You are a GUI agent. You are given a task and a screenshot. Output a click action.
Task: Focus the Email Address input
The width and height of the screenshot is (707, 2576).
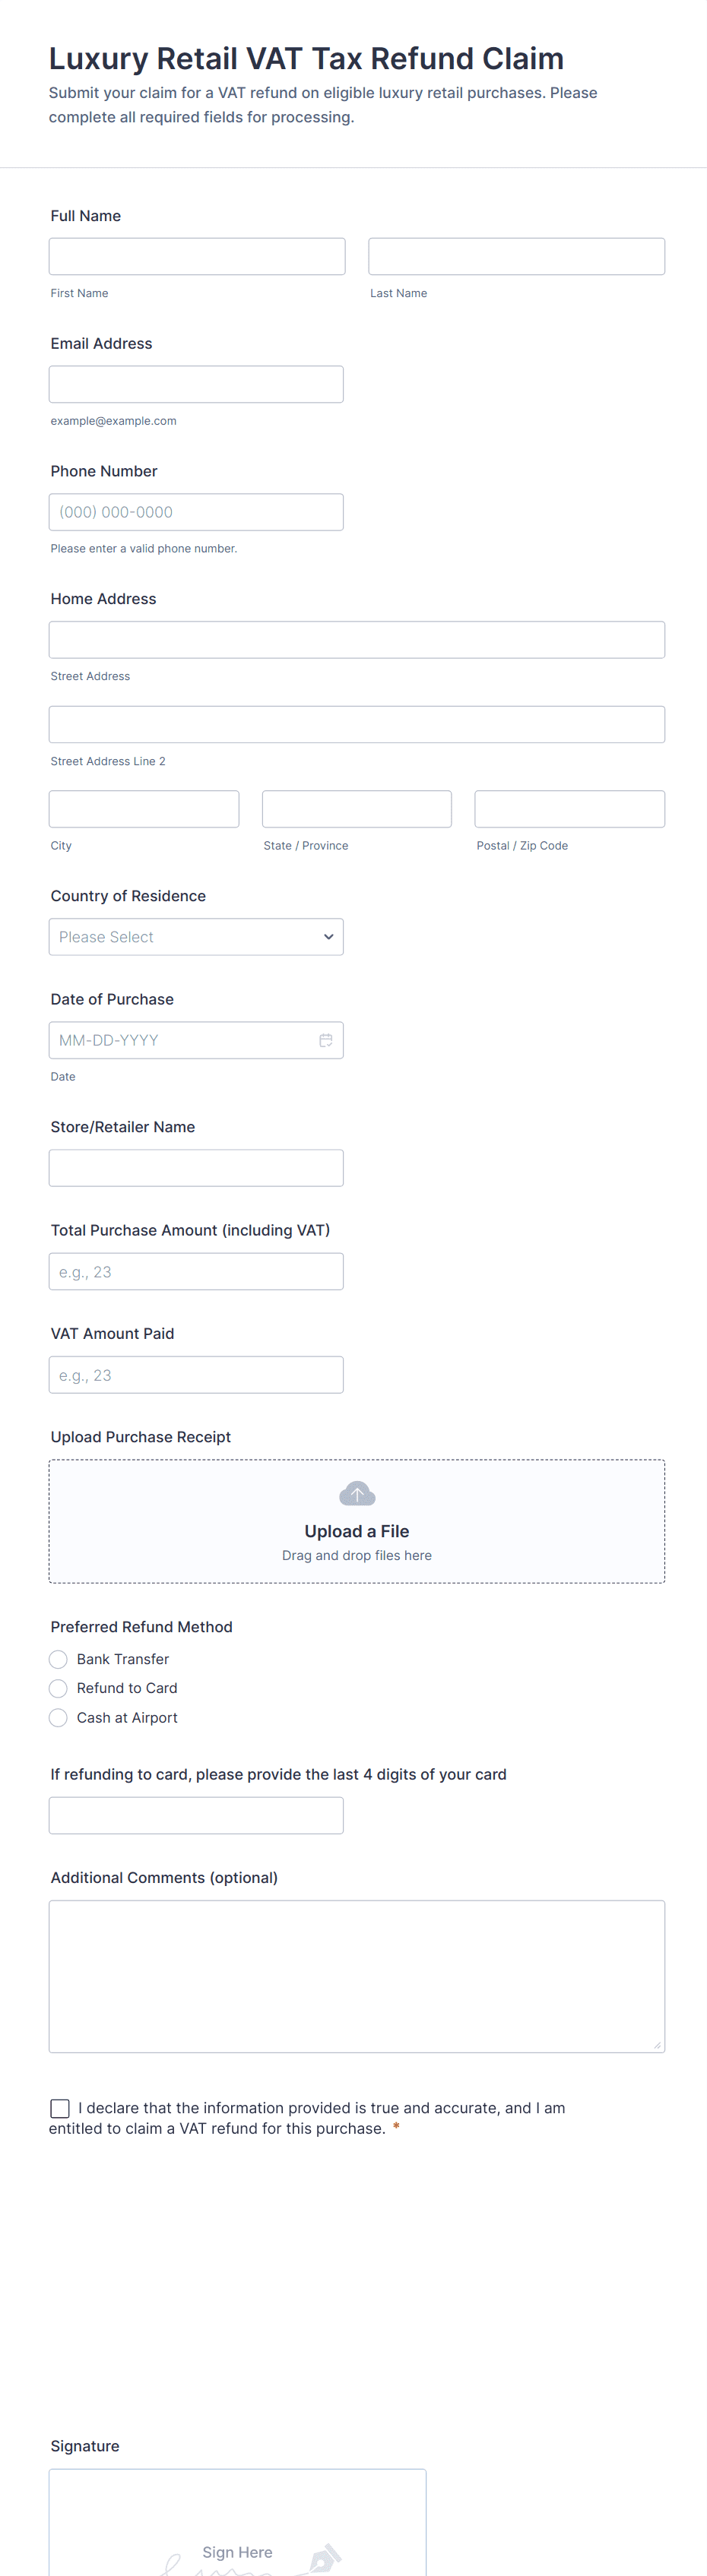click(196, 384)
